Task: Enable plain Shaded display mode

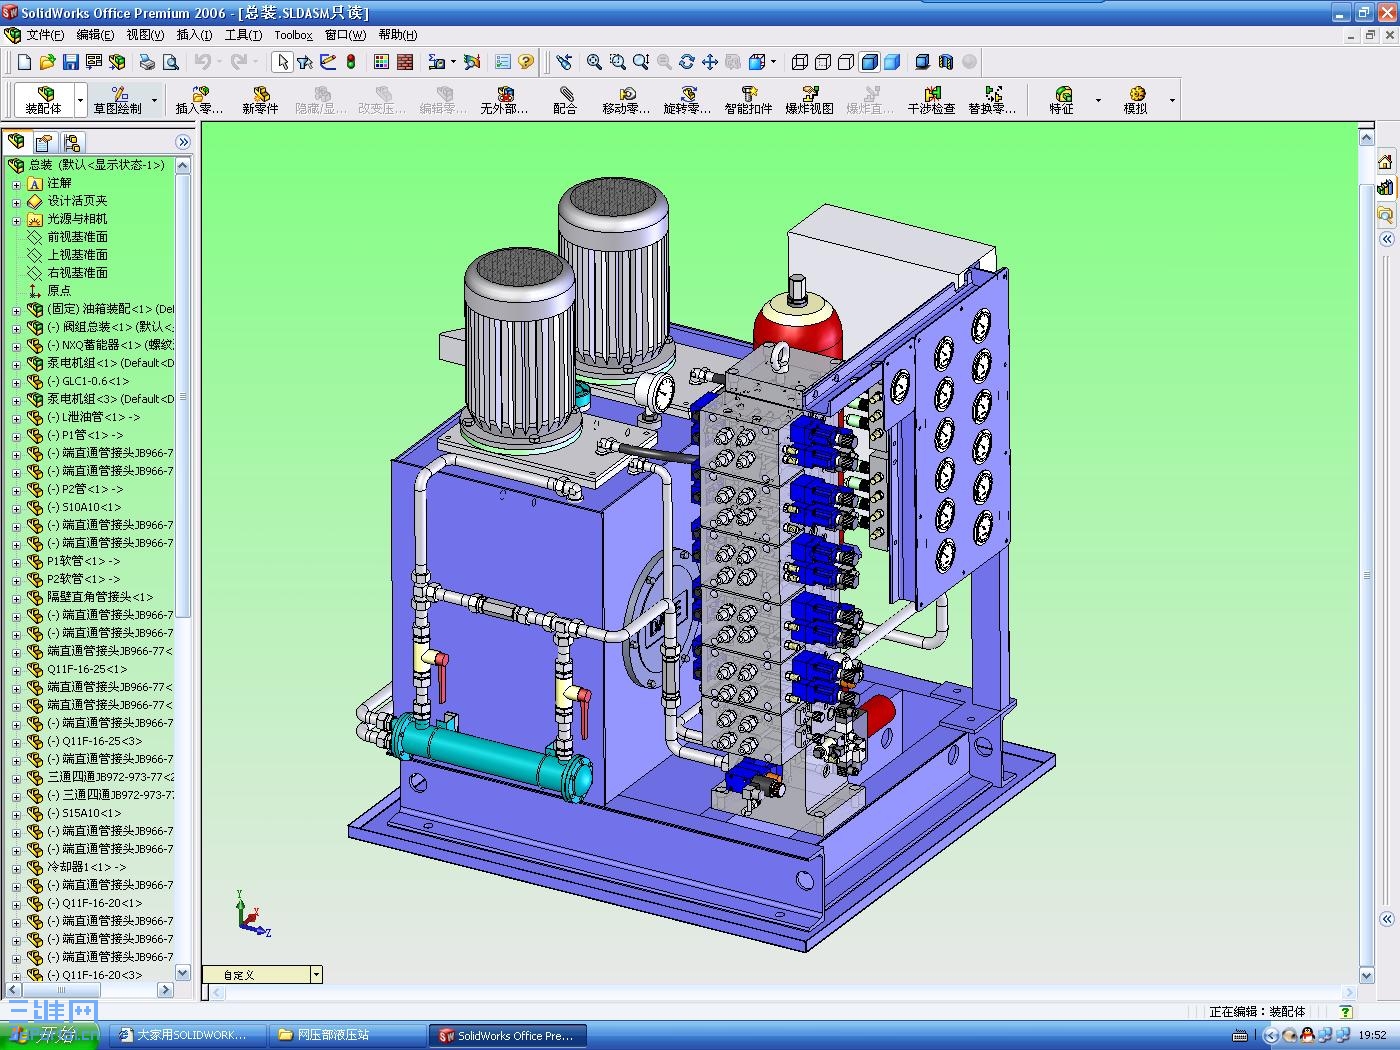Action: point(892,62)
